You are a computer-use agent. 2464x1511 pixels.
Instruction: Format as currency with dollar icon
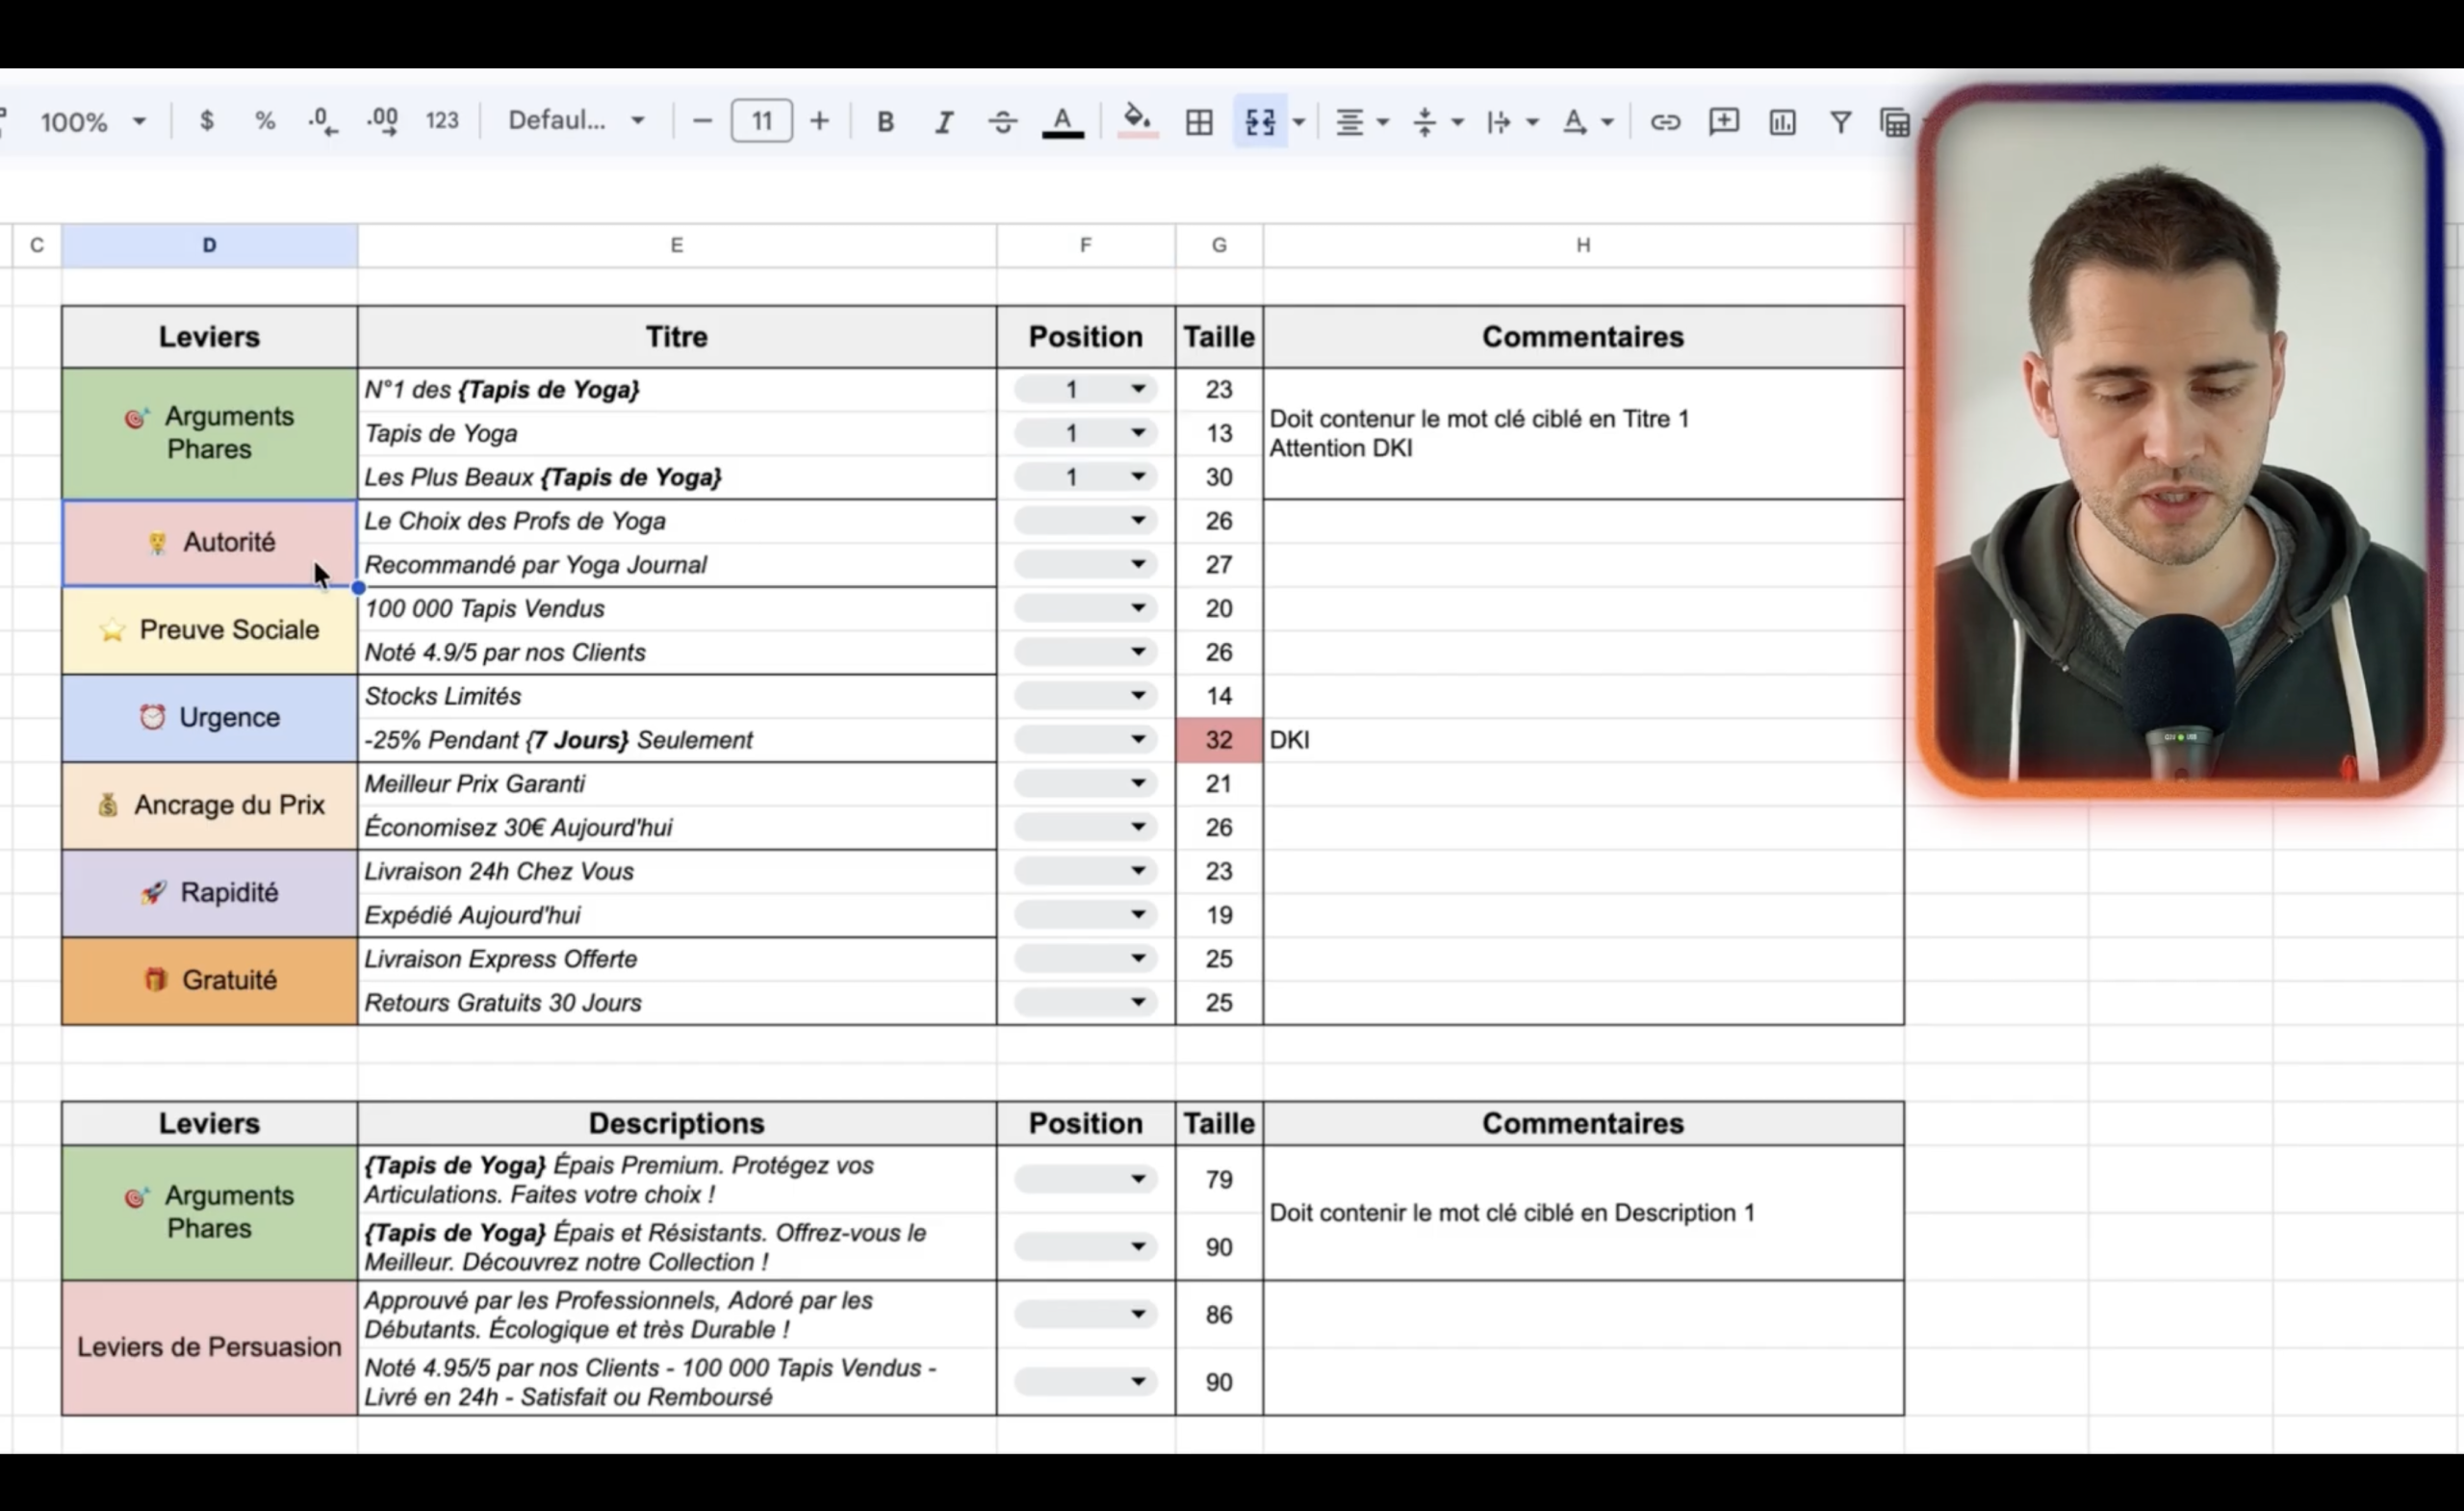206,122
